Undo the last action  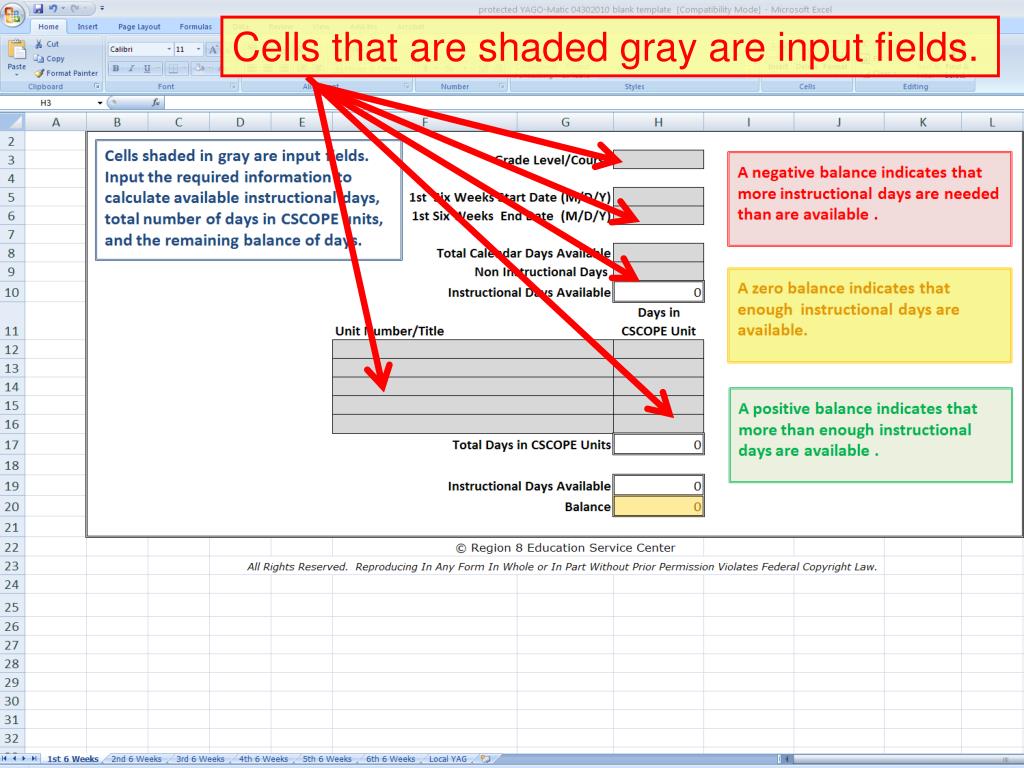[53, 9]
